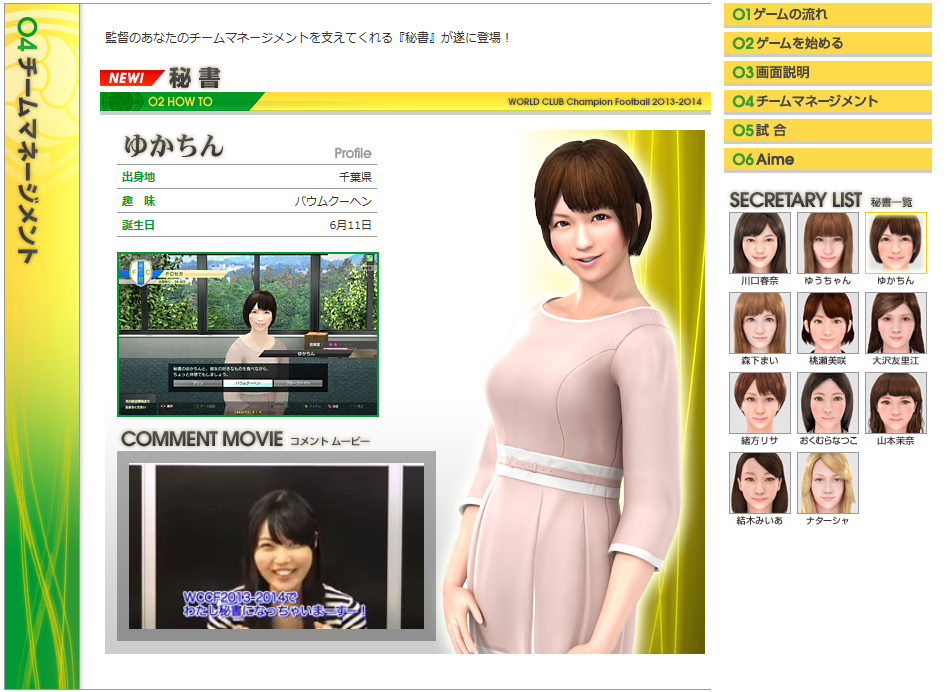947x692 pixels.
Task: Click the ナターシャ name caption
Action: pyautogui.click(x=827, y=521)
